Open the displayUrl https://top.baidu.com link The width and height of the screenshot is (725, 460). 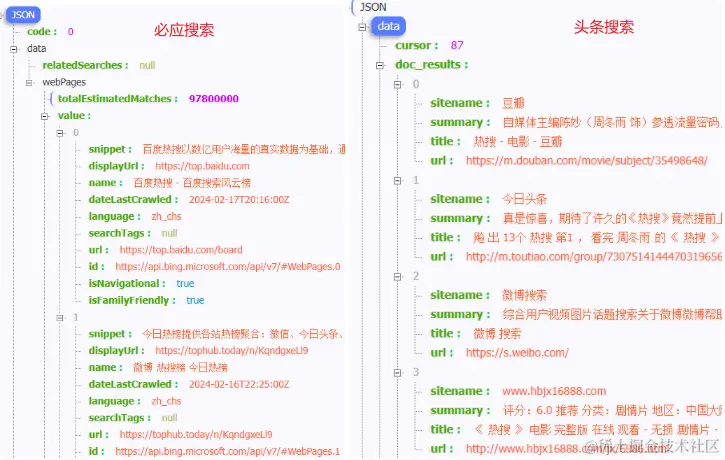tap(202, 166)
